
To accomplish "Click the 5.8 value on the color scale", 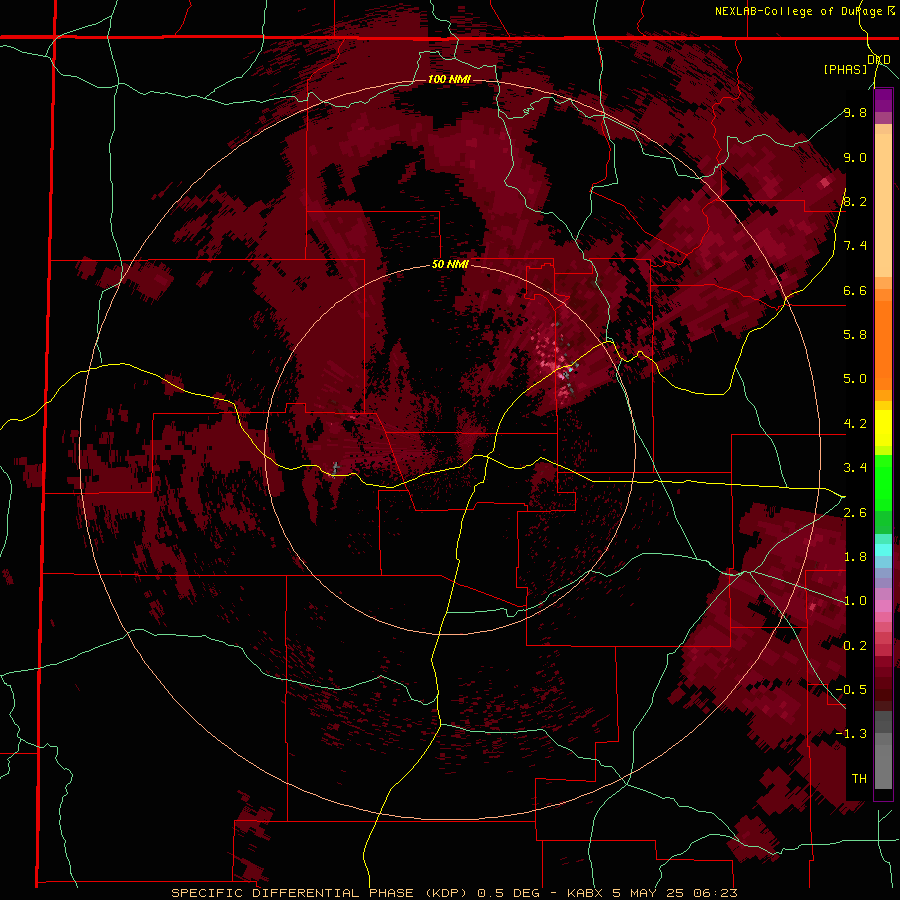I will click(x=855, y=335).
